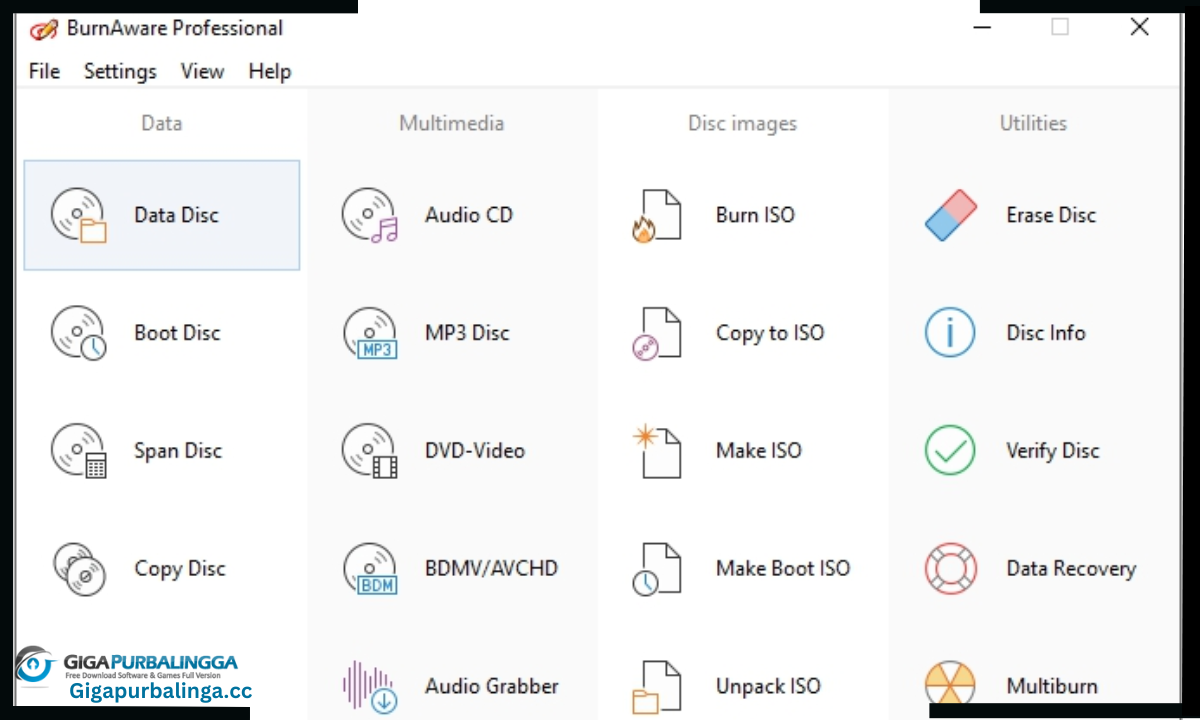Click the Copy Disc label
This screenshot has width=1200, height=720.
coord(180,569)
